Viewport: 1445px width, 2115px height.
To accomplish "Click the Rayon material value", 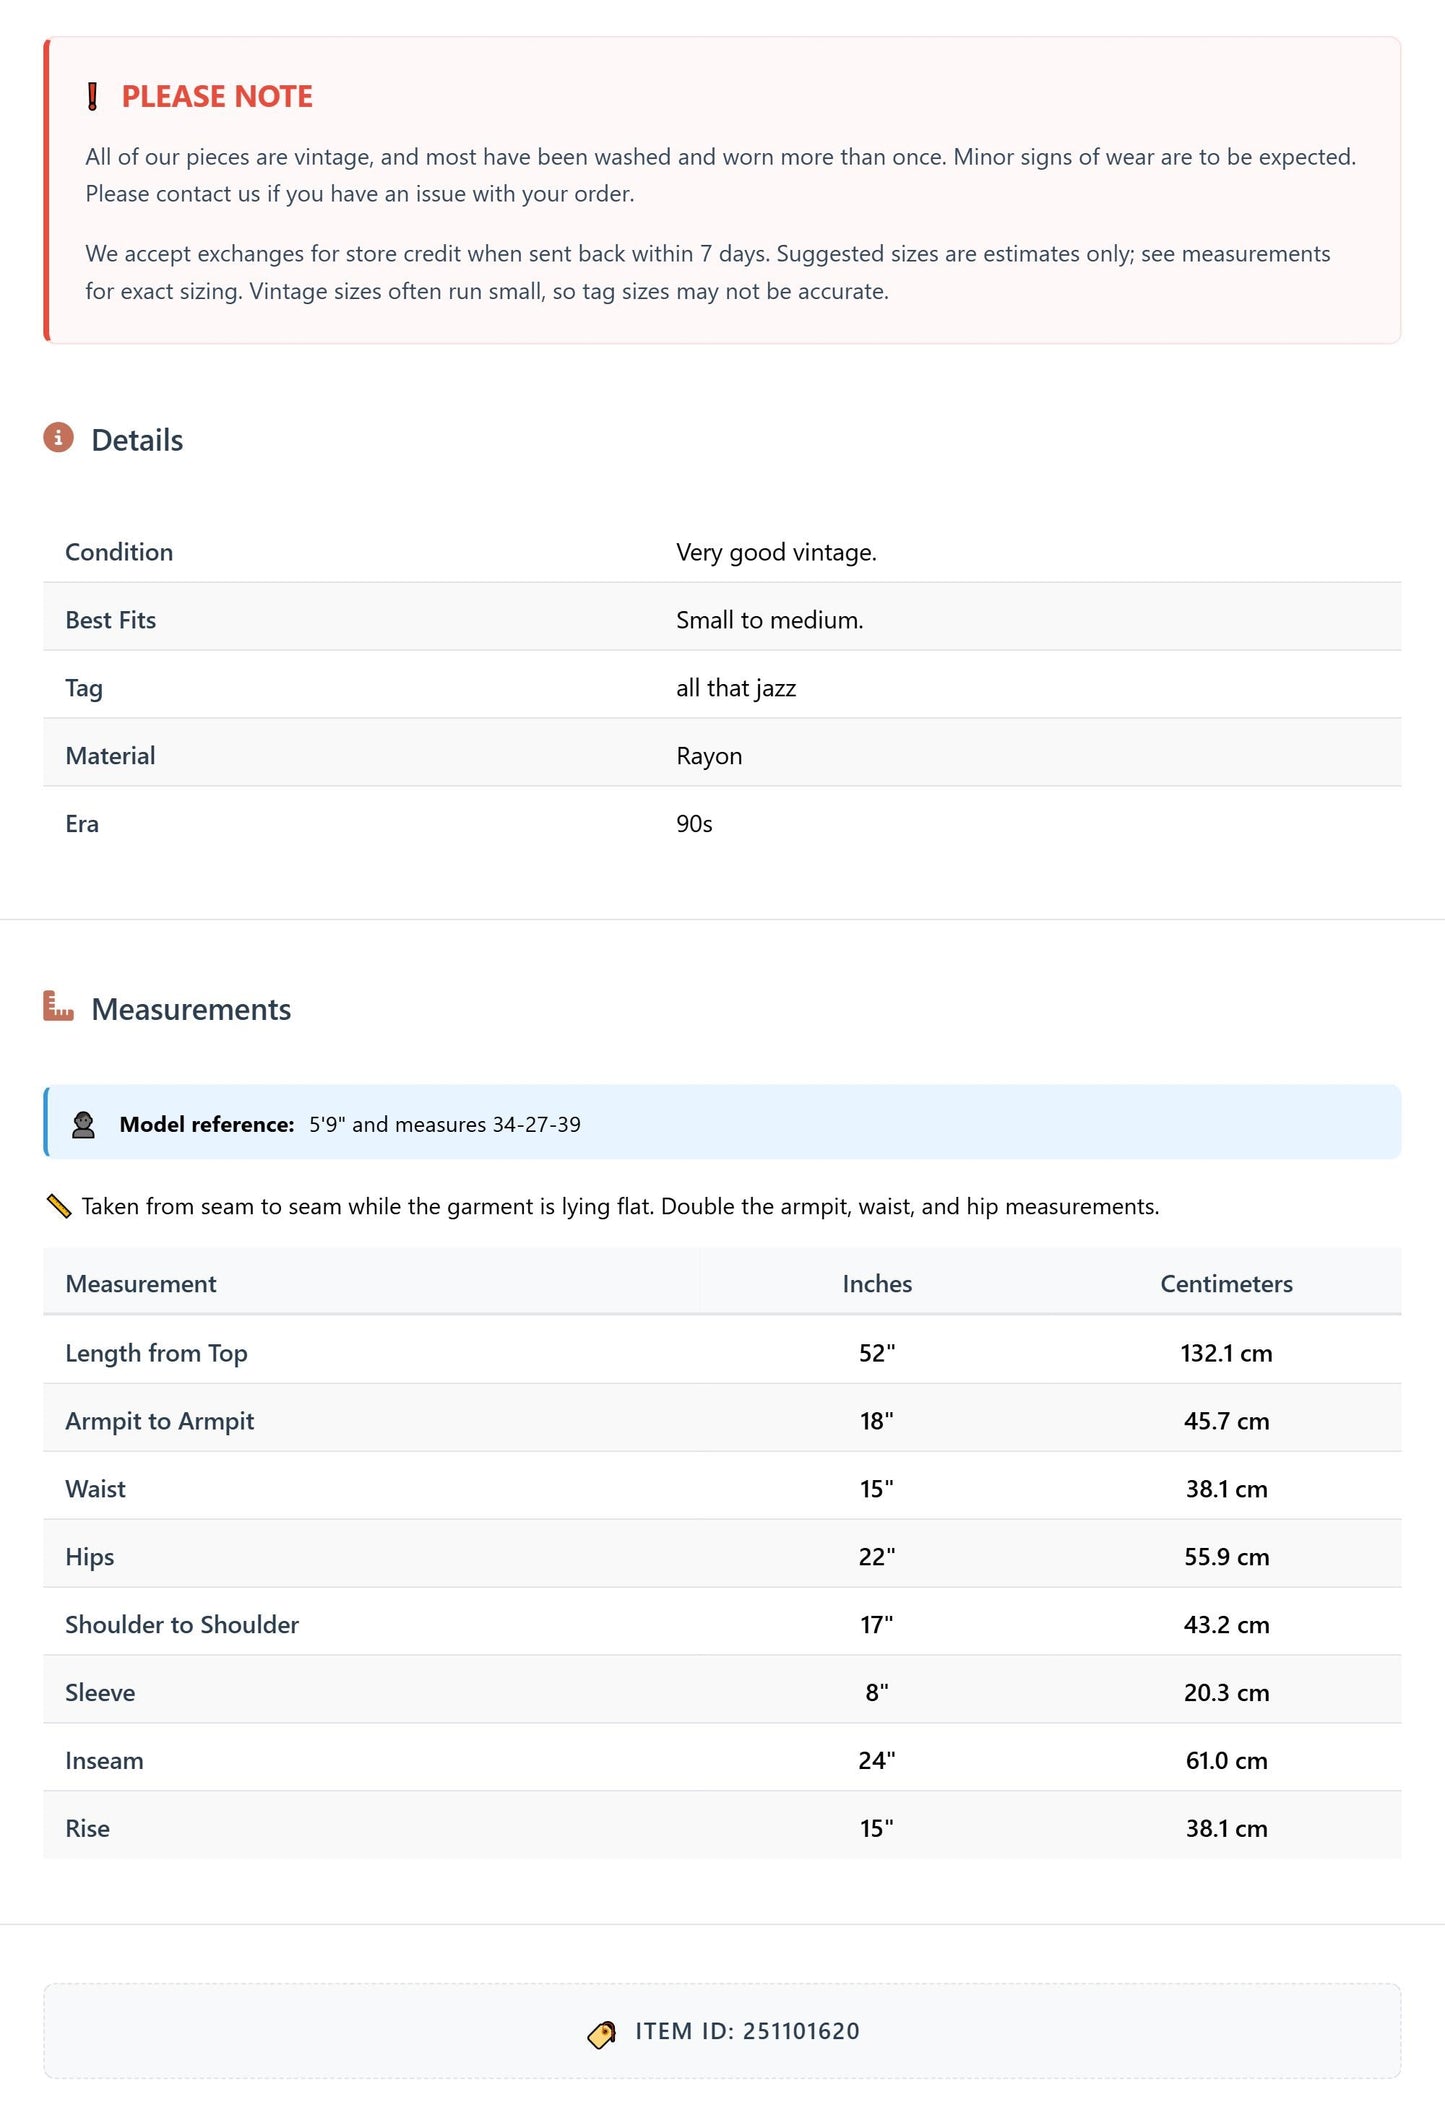I will [x=709, y=756].
